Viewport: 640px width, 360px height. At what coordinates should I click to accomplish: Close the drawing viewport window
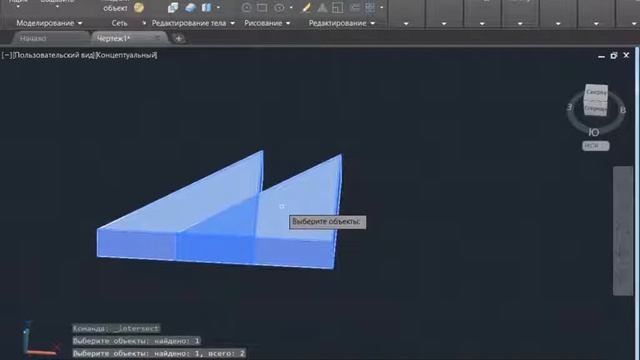coord(626,55)
